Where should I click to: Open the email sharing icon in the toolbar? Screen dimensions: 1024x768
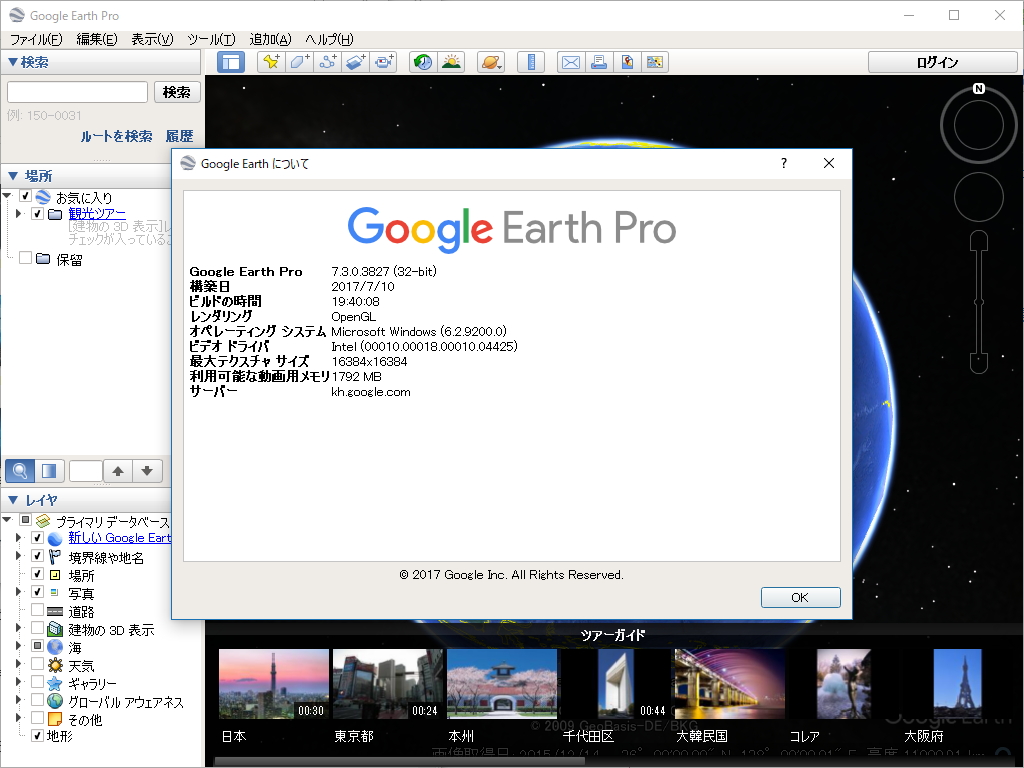coord(570,61)
